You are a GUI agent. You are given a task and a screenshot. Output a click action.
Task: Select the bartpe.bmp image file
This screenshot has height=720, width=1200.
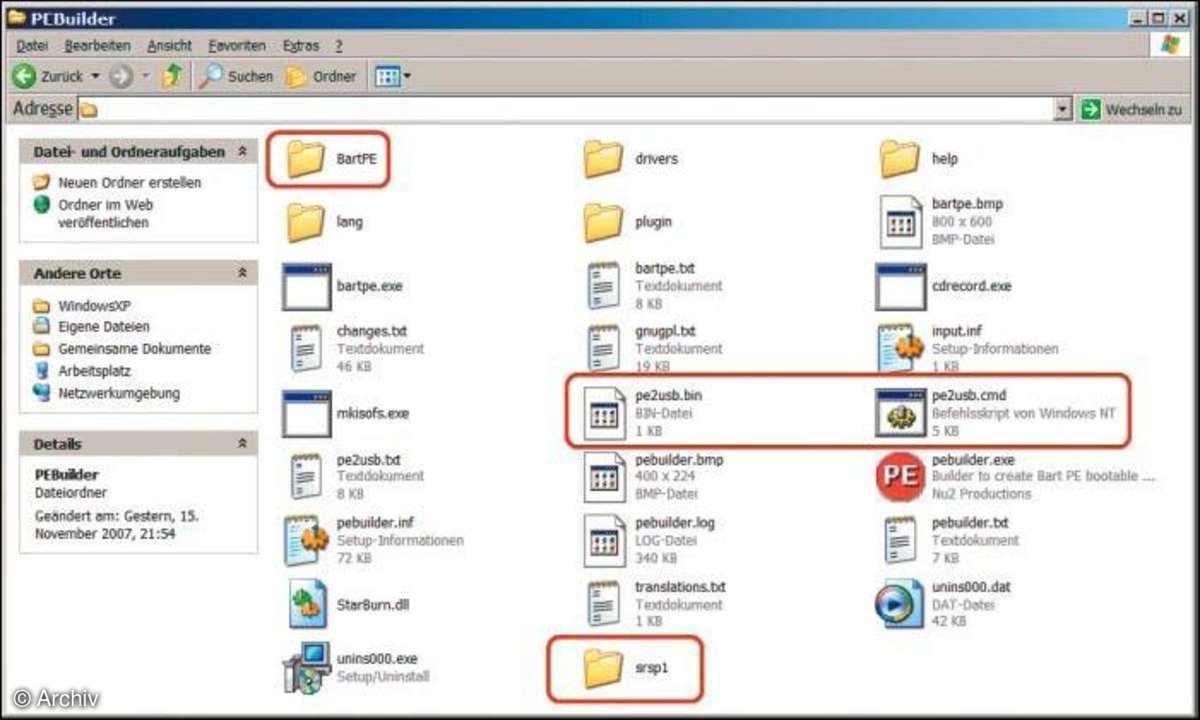[x=941, y=222]
